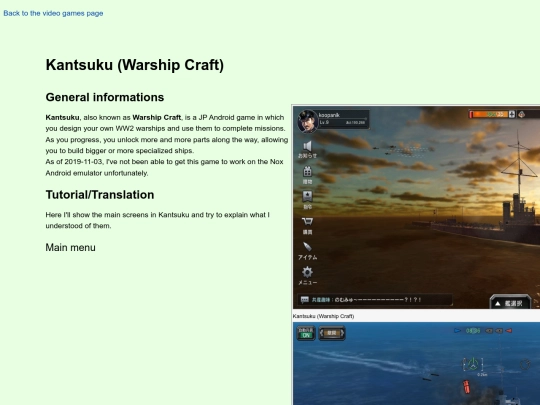Screen dimensions: 540x405
Task: Go back to the video games page
Action: tap(53, 13)
